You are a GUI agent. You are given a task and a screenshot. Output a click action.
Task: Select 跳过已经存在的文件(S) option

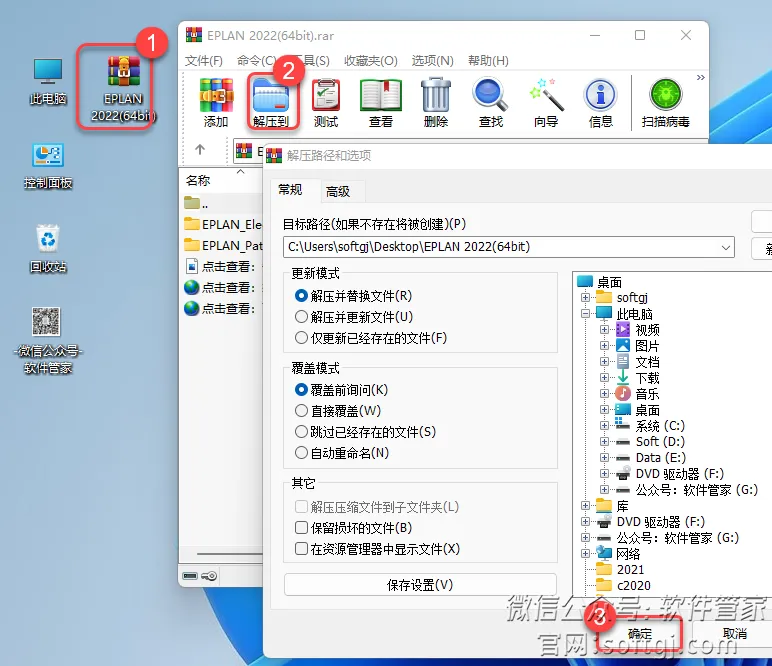pos(301,432)
